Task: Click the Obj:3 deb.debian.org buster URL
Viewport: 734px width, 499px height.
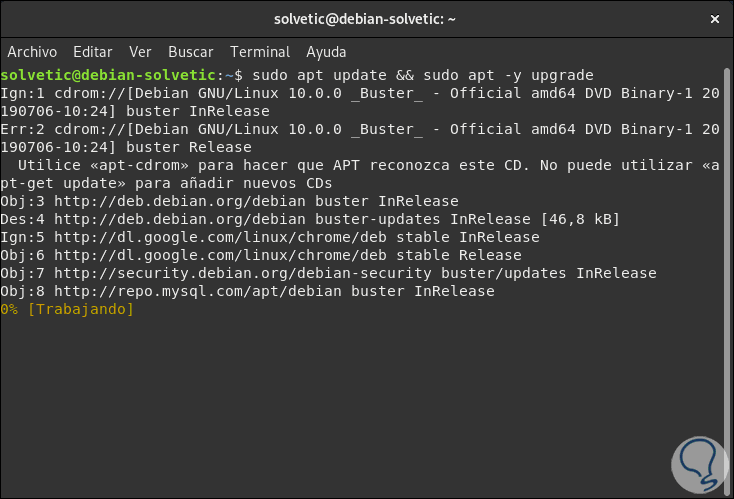Action: (186, 201)
